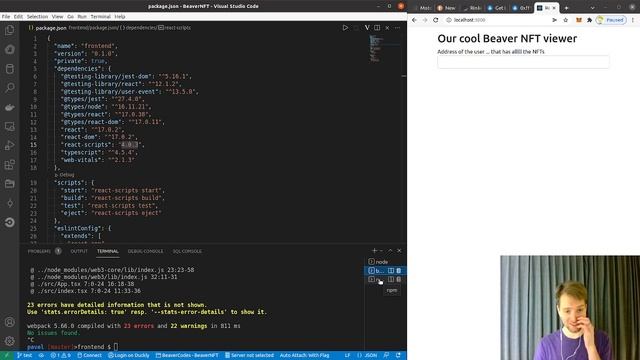Image resolution: width=640 pixels, height=360 pixels.
Task: Click the new terminal plus icon
Action: [374, 251]
